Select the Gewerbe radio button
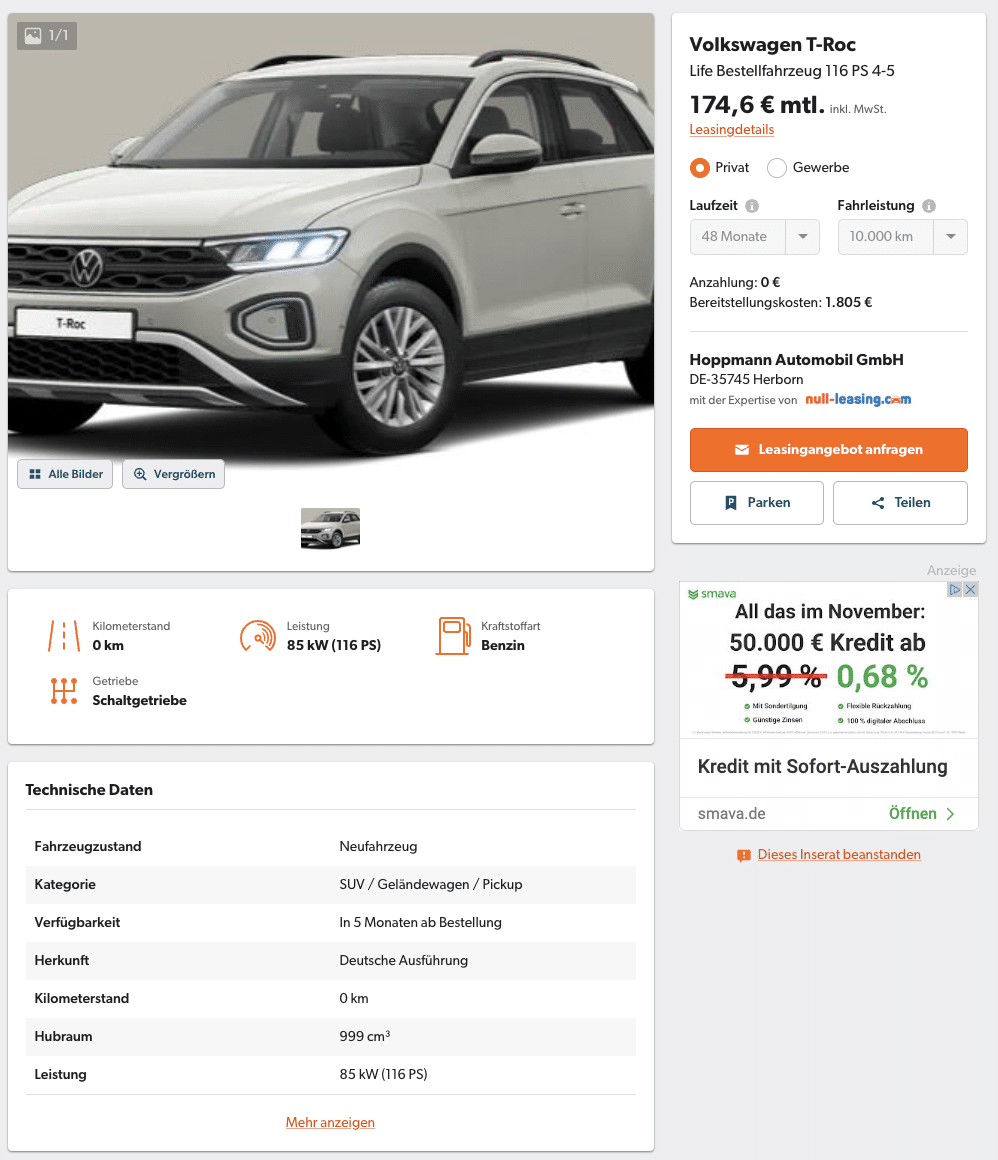Screen dimensions: 998x1160 (x=777, y=168)
